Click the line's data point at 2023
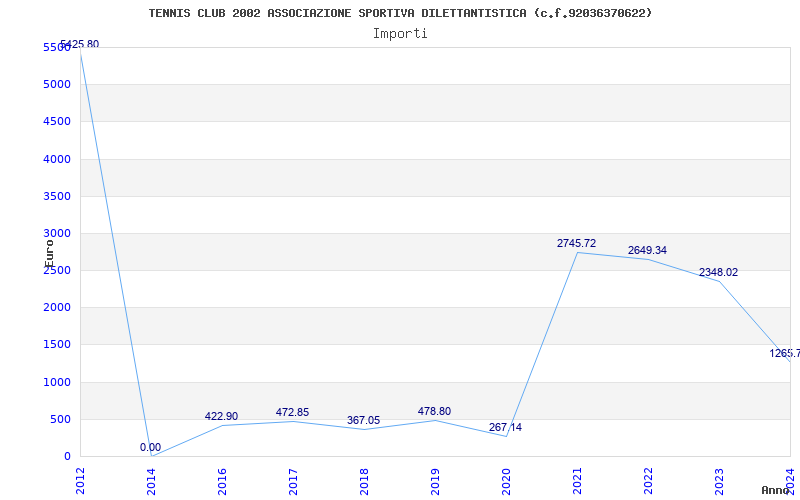The image size is (800, 500). pos(719,281)
